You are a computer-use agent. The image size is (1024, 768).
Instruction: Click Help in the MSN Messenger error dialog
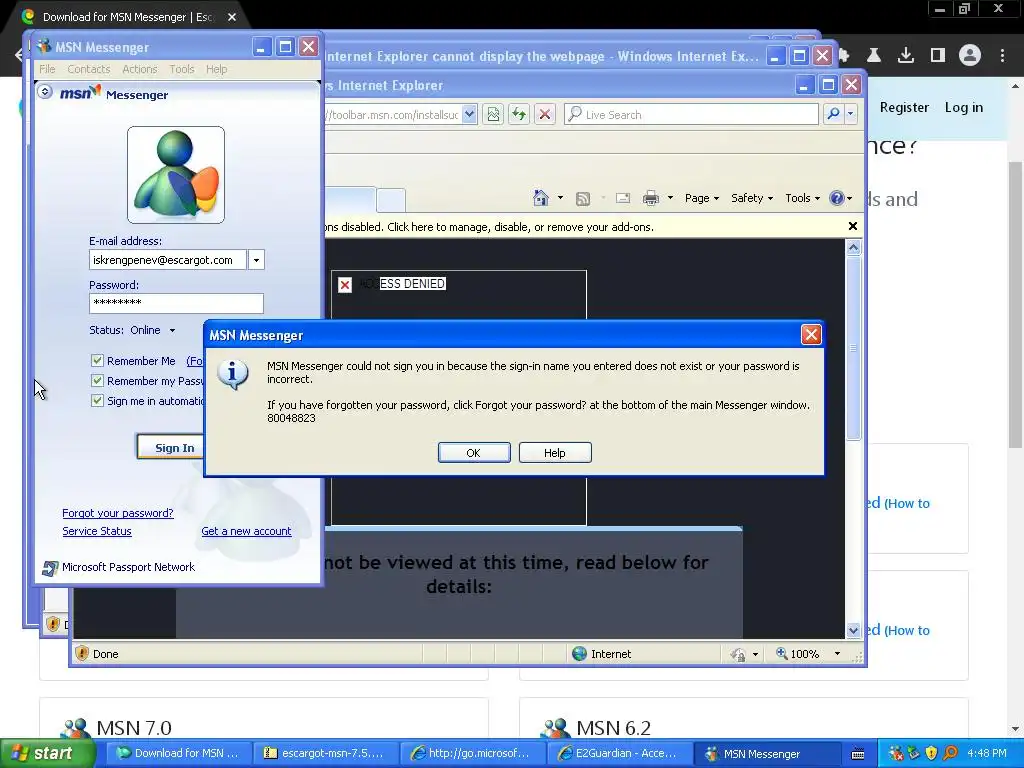[x=555, y=453]
